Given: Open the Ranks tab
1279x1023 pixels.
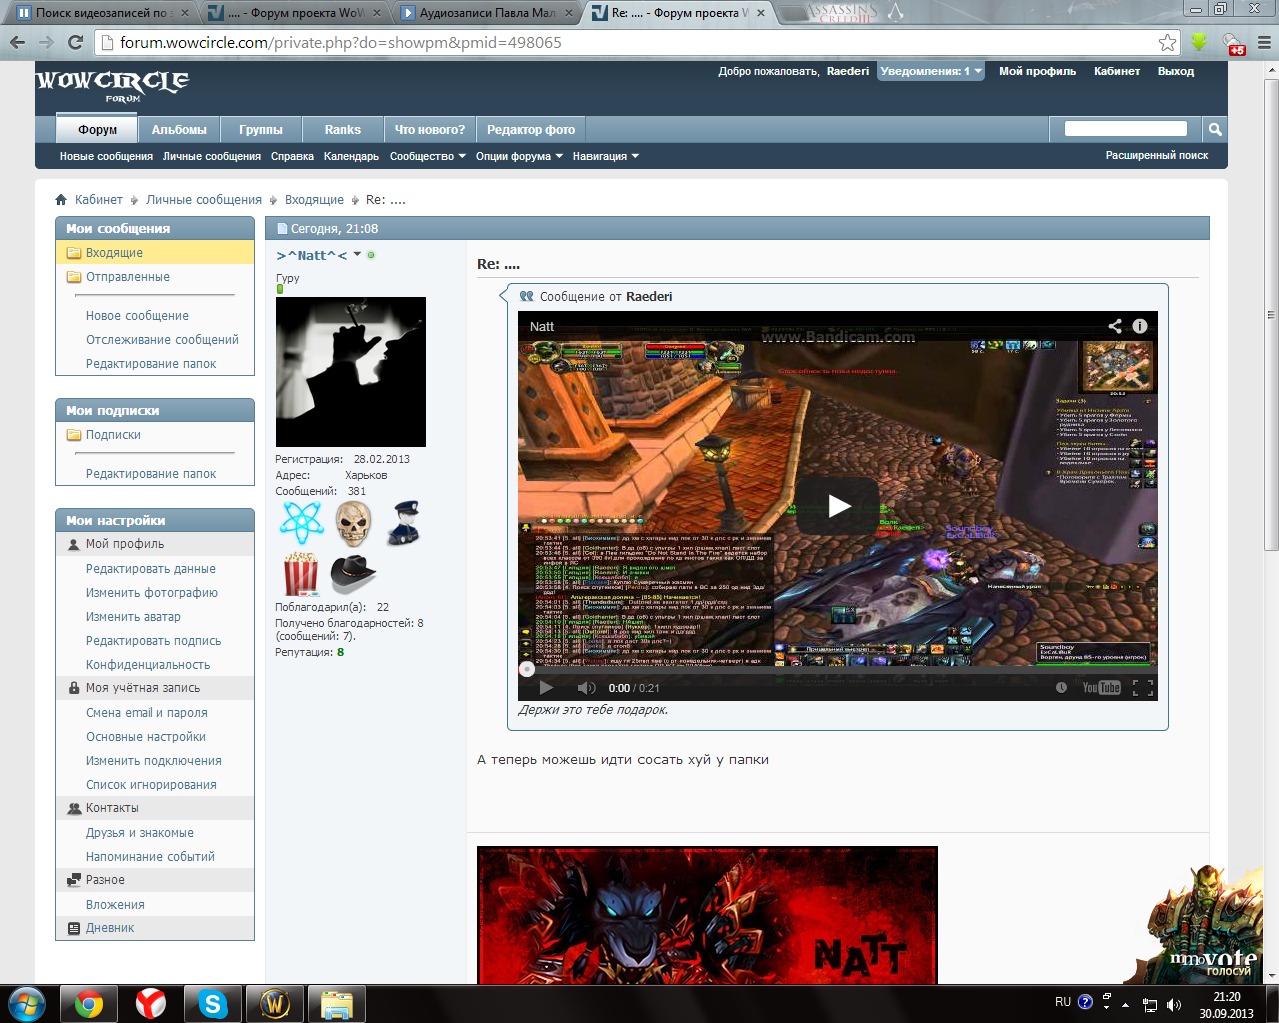Looking at the screenshot, I should coord(343,129).
